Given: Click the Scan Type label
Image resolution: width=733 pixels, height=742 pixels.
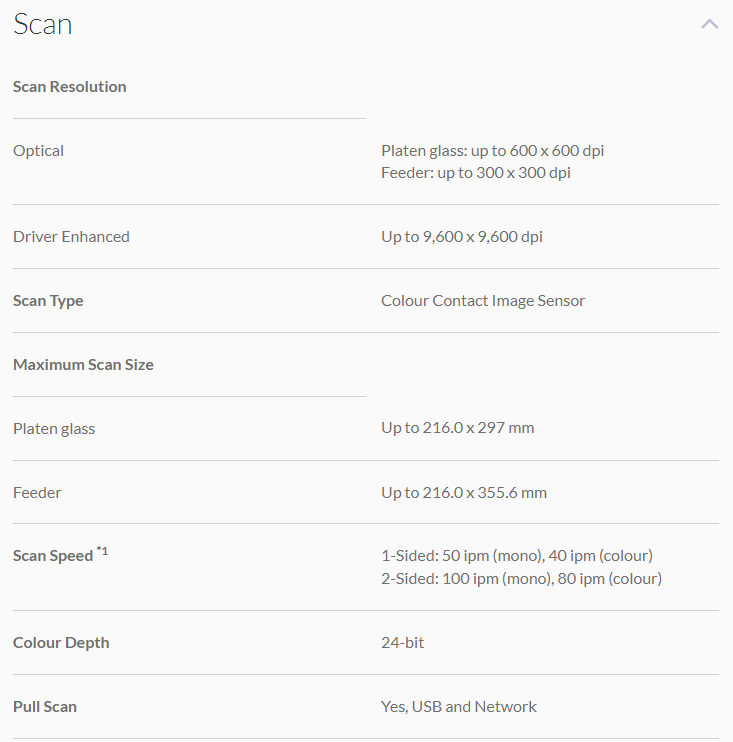Looking at the screenshot, I should [x=48, y=301].
